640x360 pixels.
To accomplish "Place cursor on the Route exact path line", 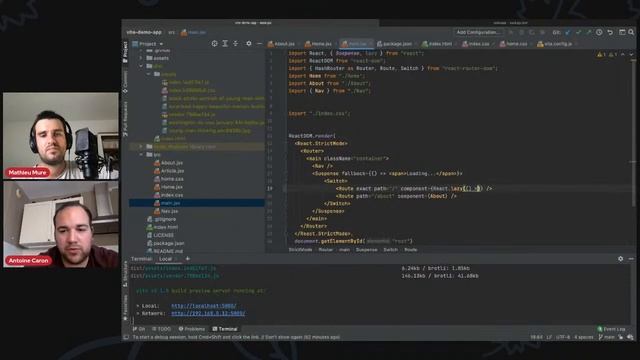I will click(x=414, y=189).
